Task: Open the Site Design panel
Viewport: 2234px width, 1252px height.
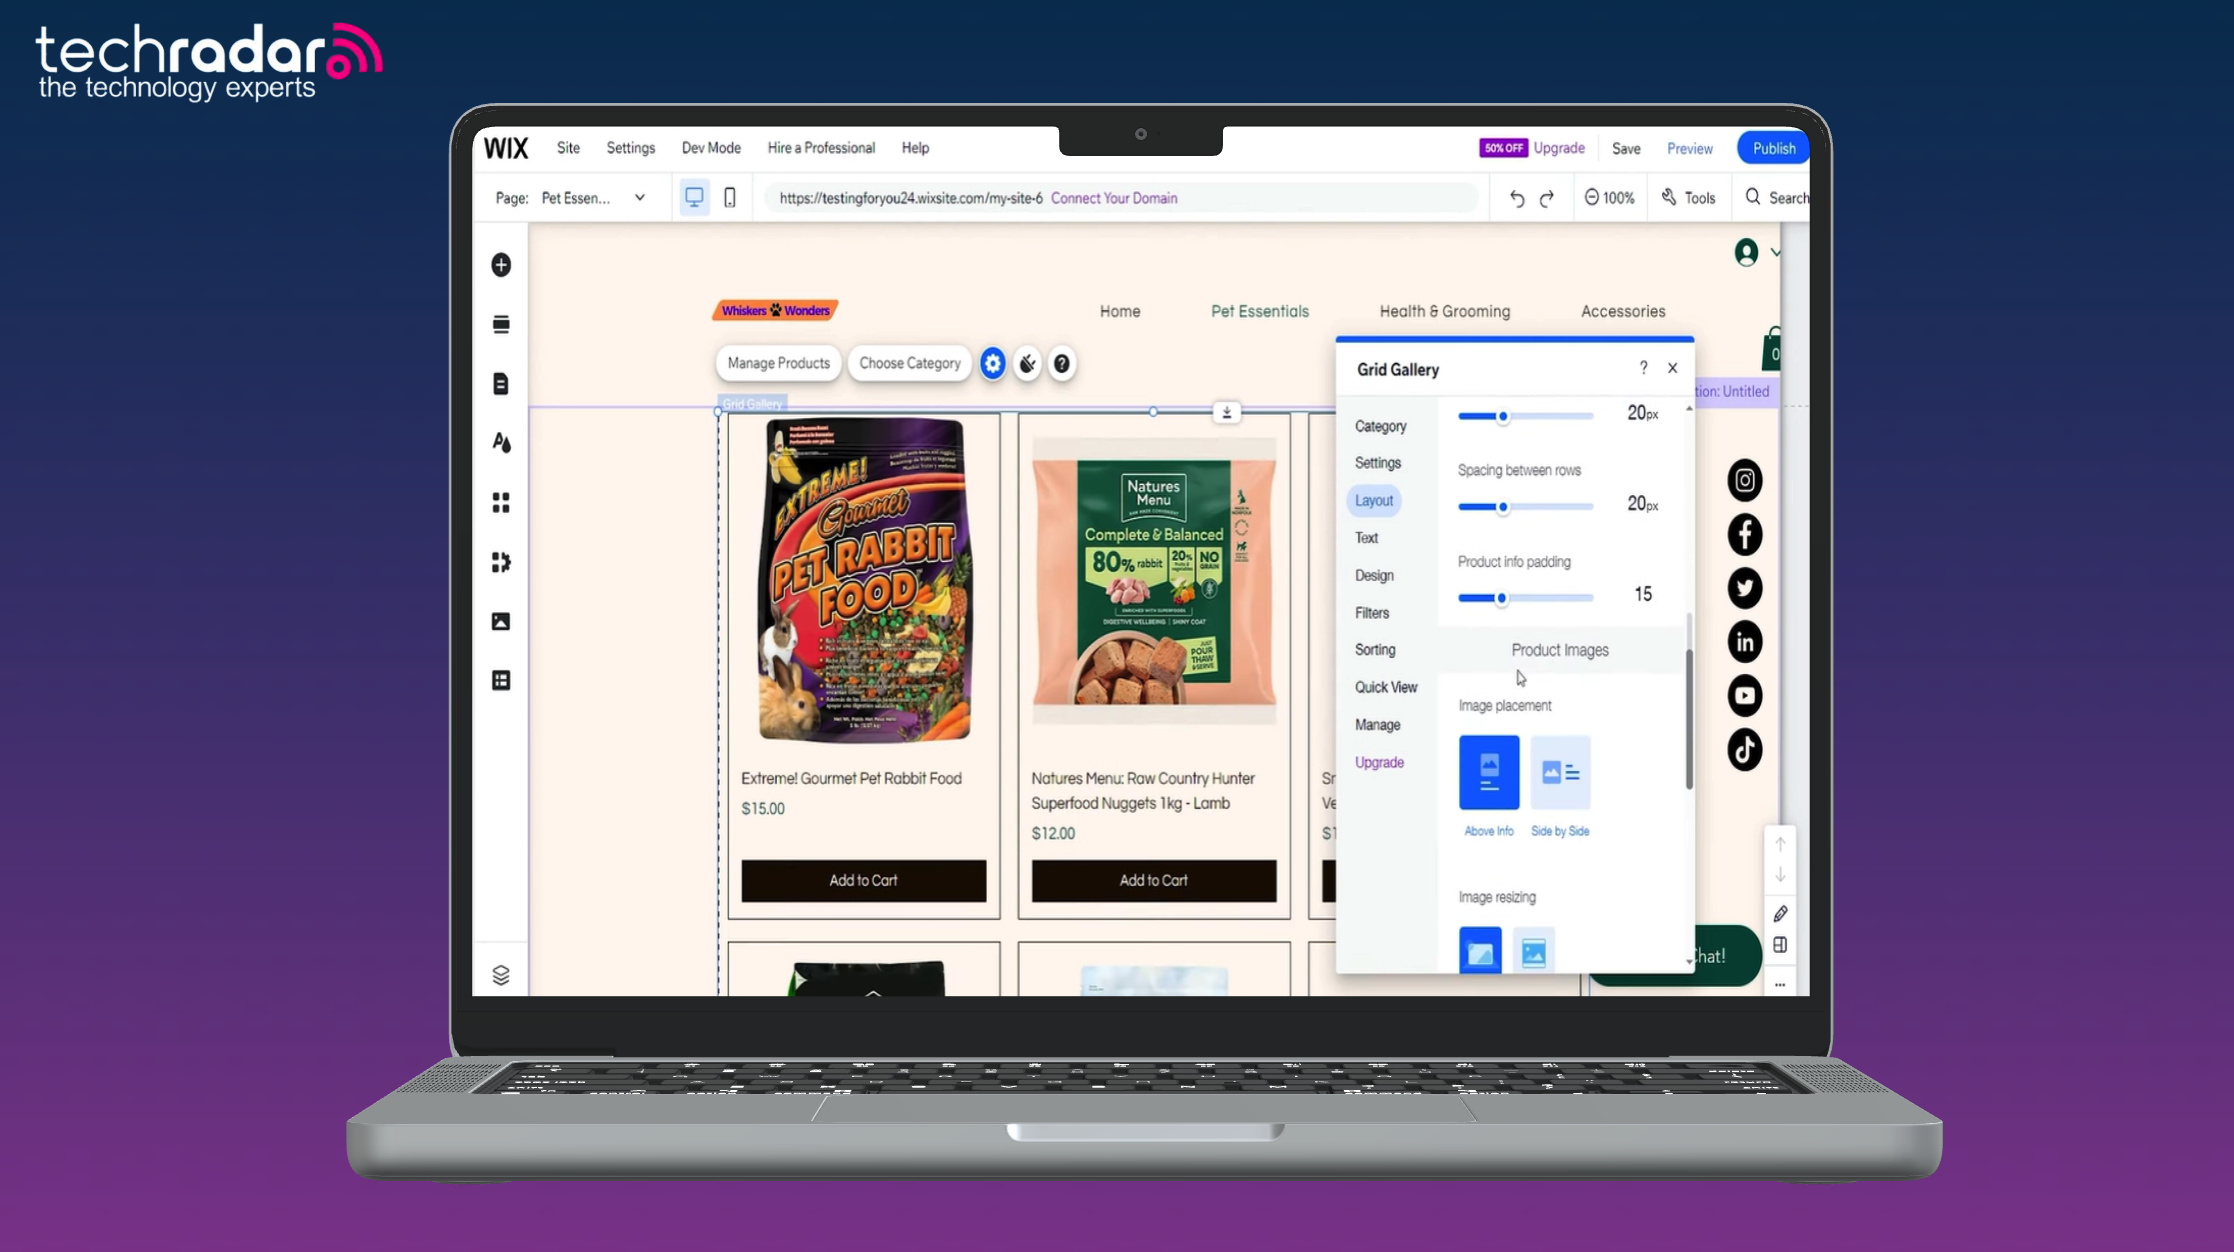Action: [x=501, y=443]
